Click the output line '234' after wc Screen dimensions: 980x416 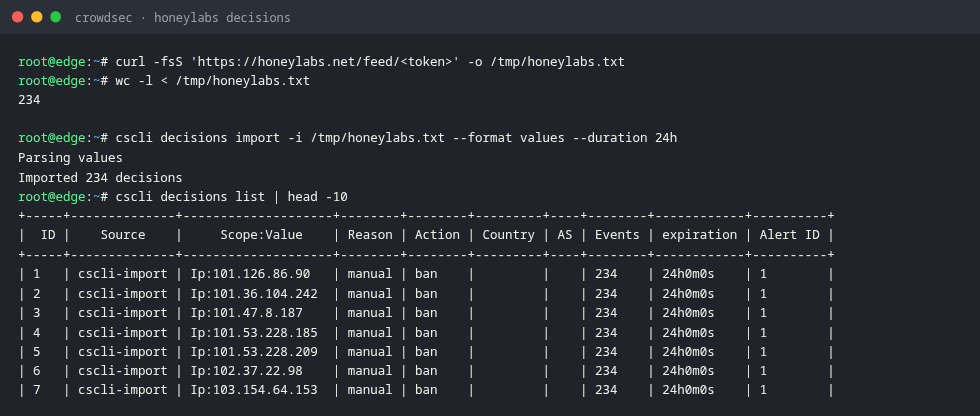[29, 99]
